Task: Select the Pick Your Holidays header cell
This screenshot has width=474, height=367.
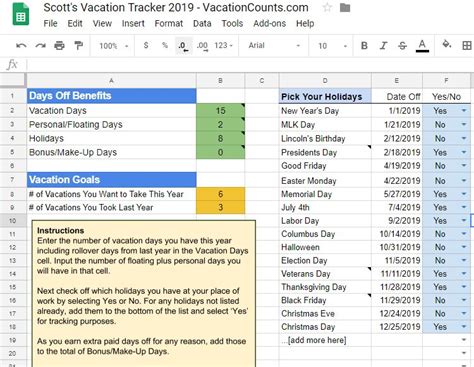Action: coord(325,96)
